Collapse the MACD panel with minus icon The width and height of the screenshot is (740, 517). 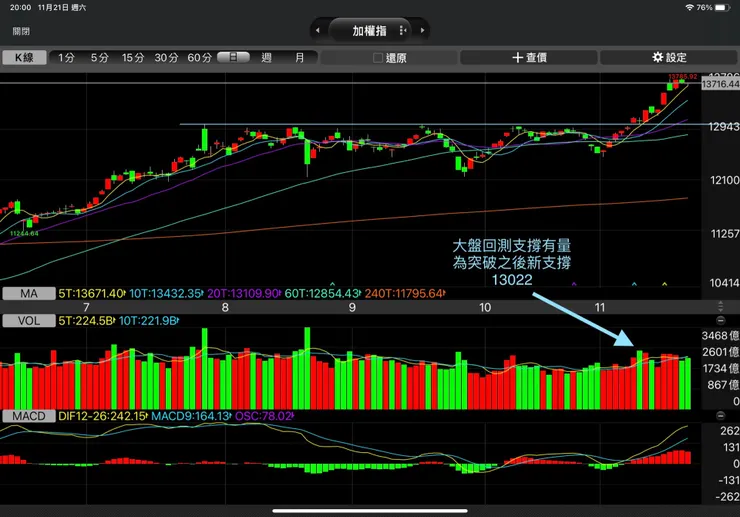click(x=720, y=416)
